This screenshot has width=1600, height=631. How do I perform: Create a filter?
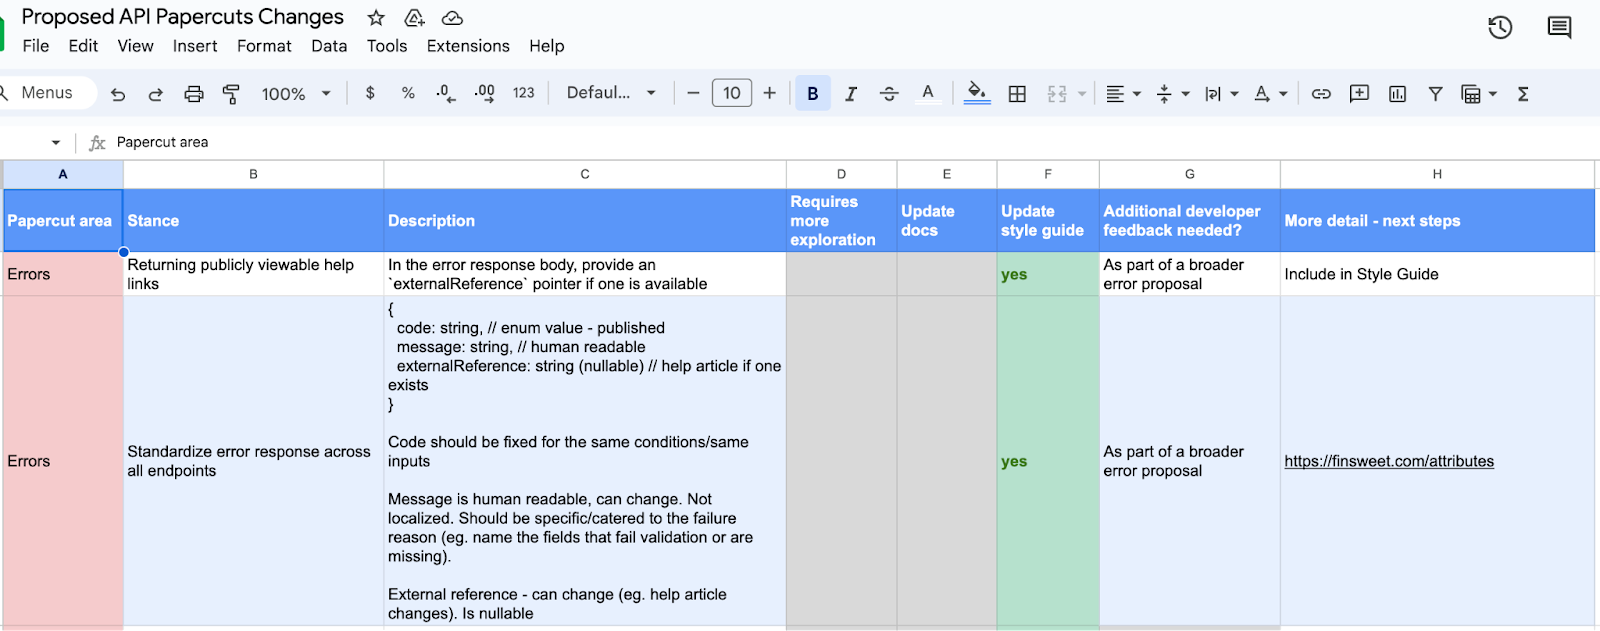tap(1435, 94)
